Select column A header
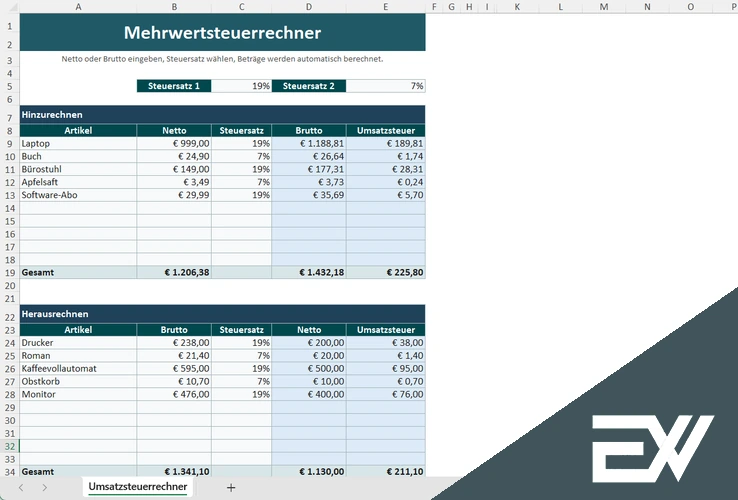This screenshot has height=500, width=738. pos(78,7)
